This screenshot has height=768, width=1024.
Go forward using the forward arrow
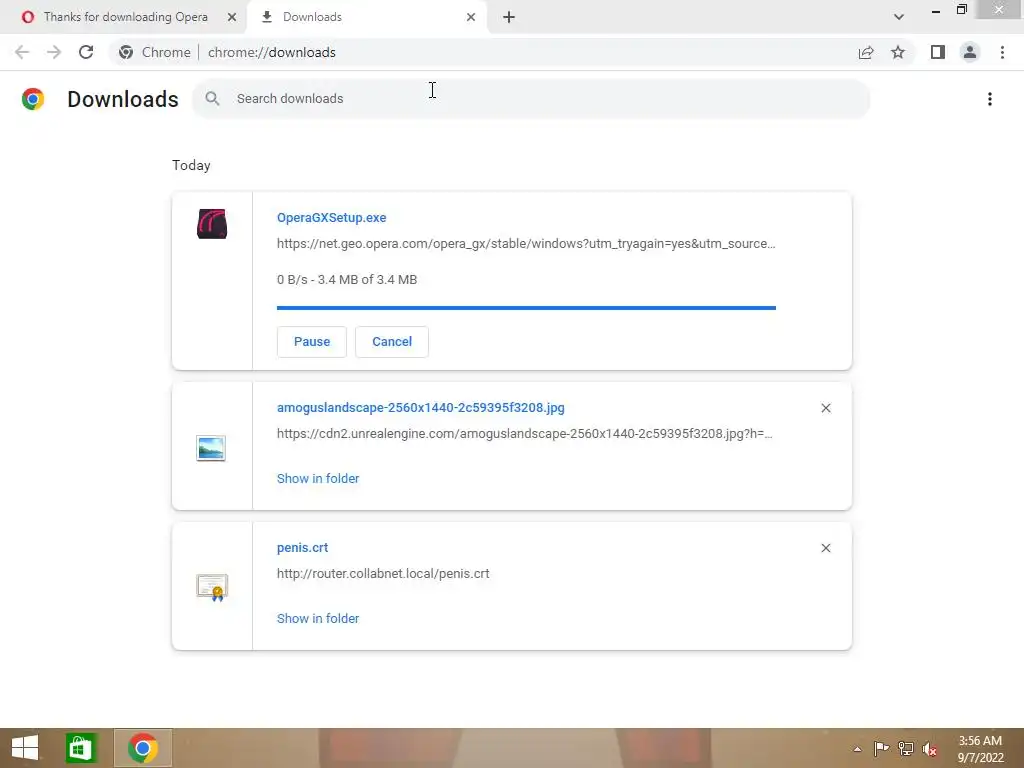coord(54,52)
